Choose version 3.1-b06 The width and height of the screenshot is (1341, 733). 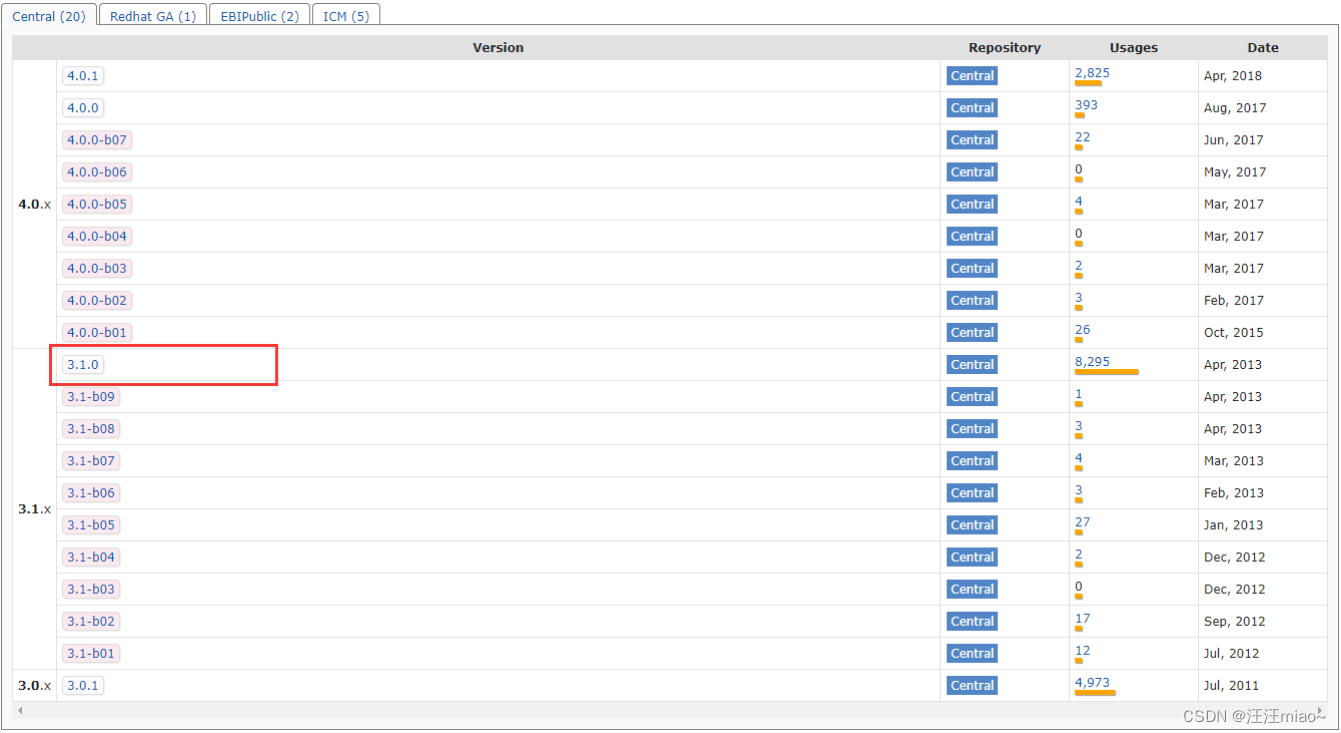tap(91, 493)
